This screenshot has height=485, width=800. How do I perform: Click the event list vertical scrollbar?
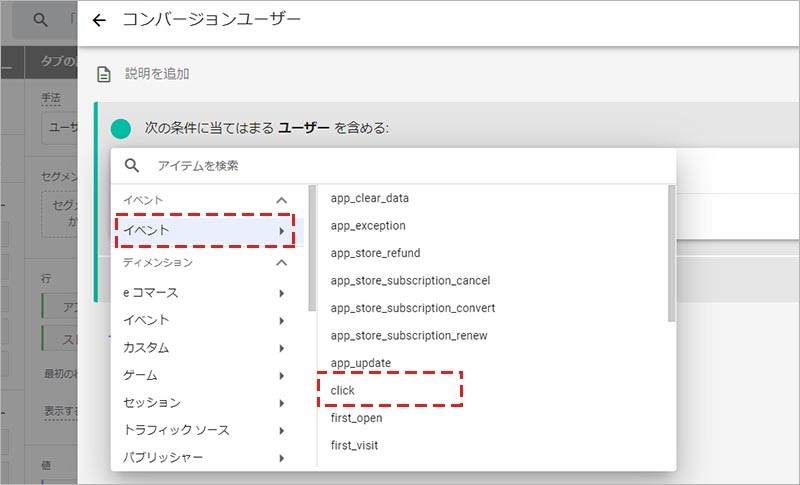[671, 250]
